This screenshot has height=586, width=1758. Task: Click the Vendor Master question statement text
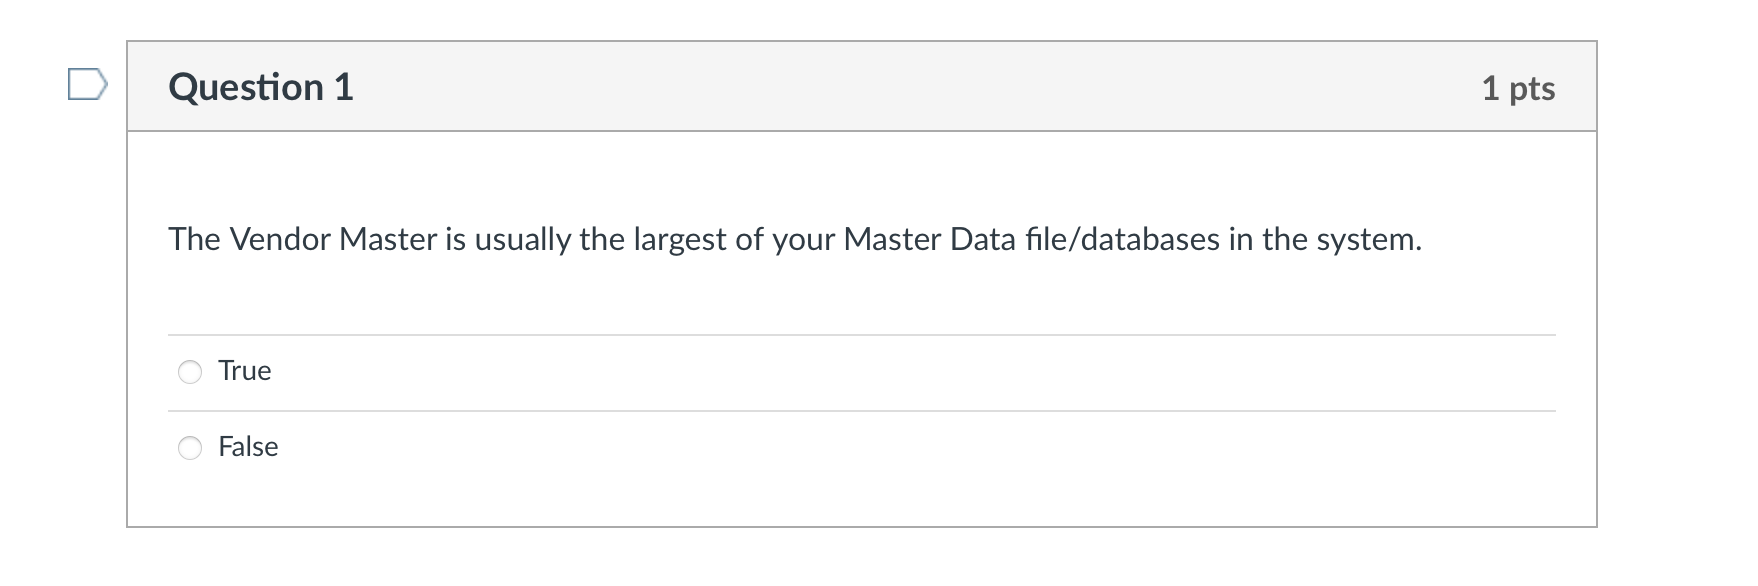point(795,239)
